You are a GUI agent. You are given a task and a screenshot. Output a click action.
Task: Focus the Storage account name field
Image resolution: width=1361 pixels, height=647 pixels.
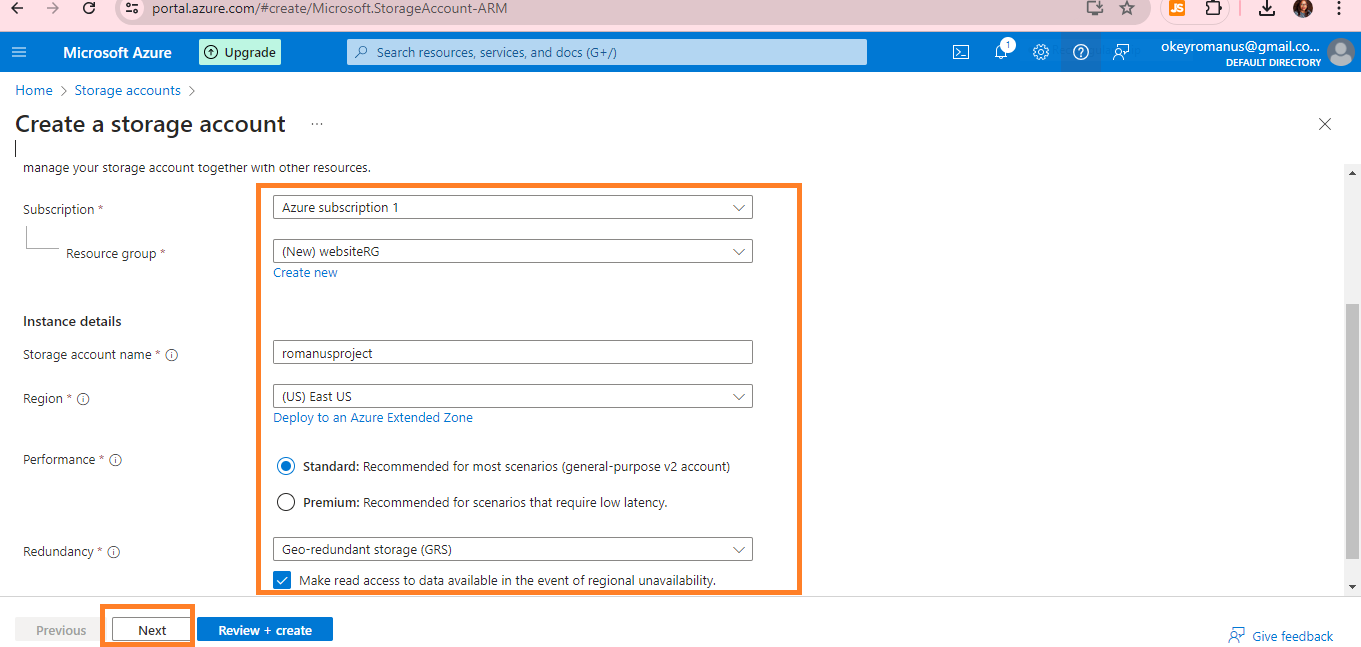pos(513,352)
